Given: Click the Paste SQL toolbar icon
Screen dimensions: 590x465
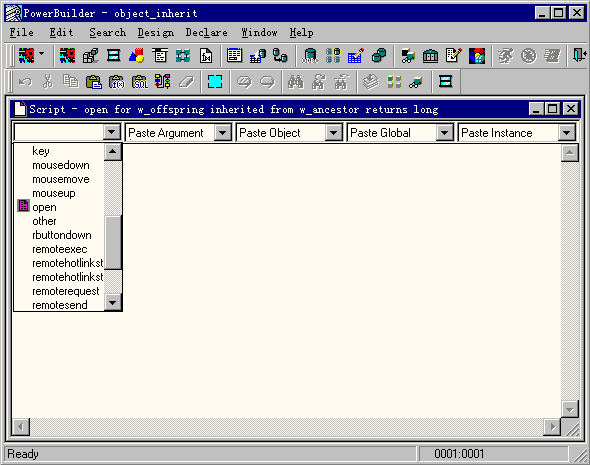Looking at the screenshot, I should tap(140, 82).
